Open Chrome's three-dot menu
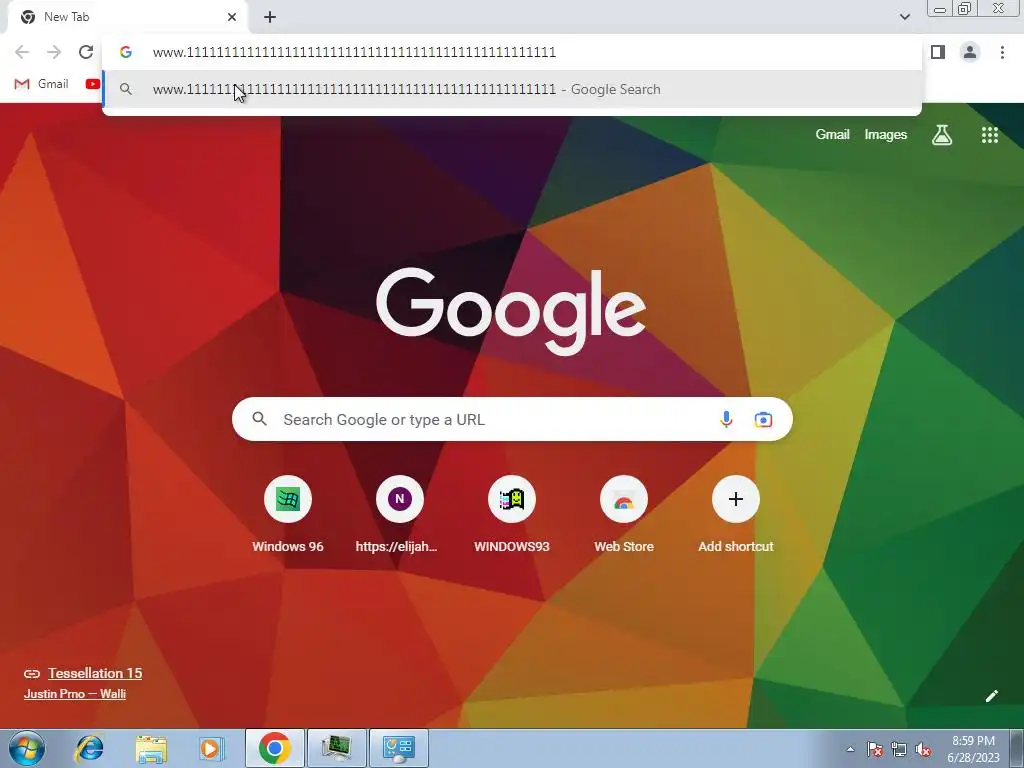 (x=1002, y=52)
